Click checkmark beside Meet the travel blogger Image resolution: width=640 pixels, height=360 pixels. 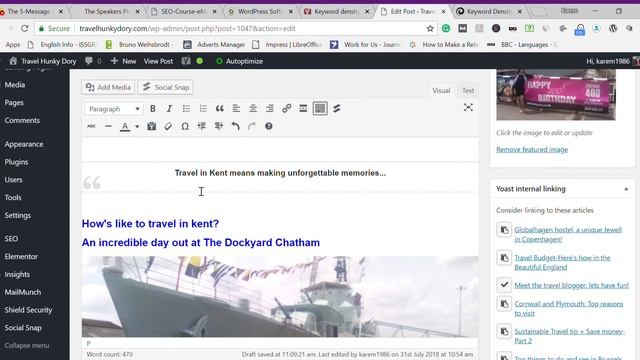[x=504, y=284]
